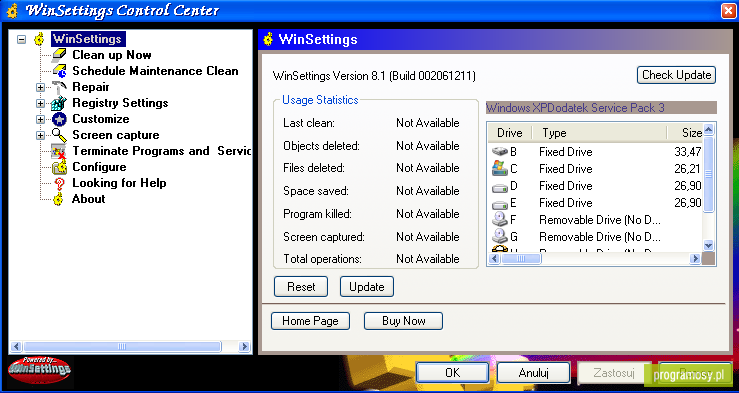The image size is (739, 393).
Task: Click drive list scroll right arrow
Action: click(x=695, y=259)
